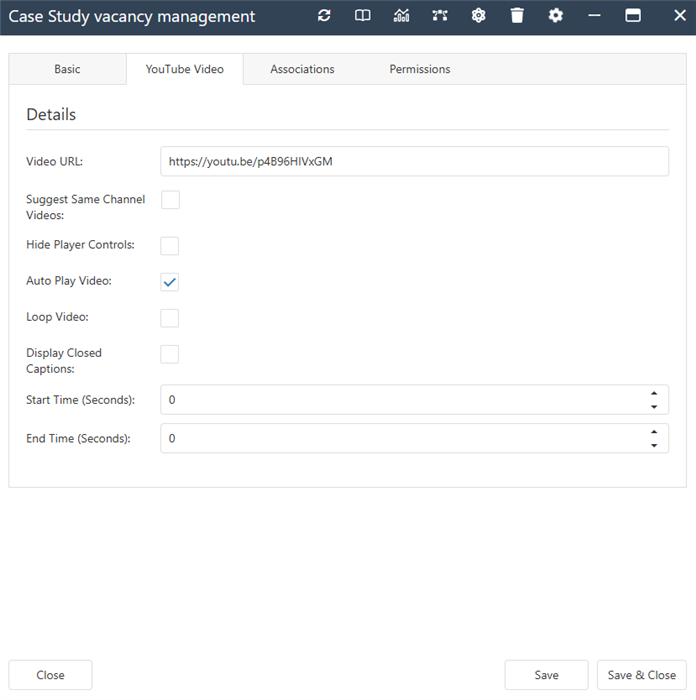Click the Video URL label
Screen dimensions: 696x700
coord(54,162)
